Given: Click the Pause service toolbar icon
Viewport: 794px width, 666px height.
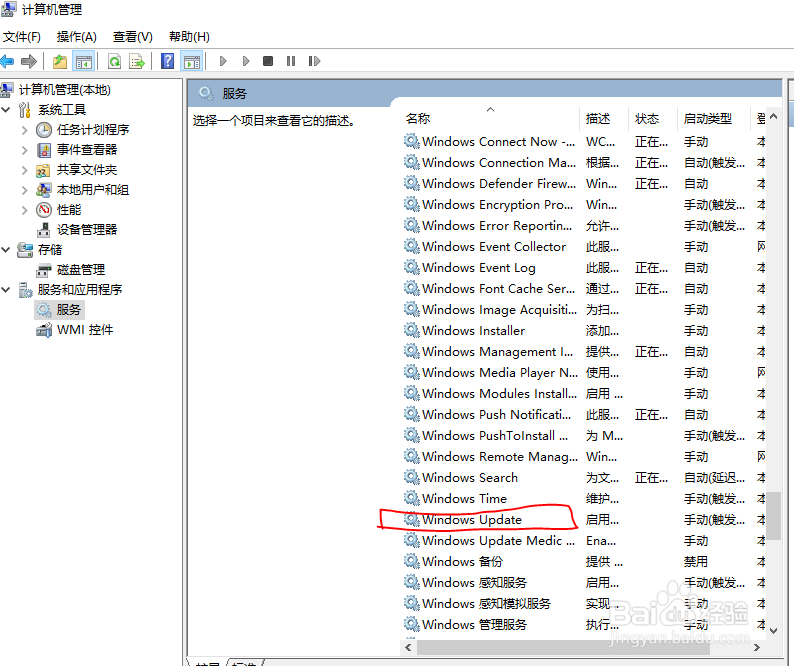Looking at the screenshot, I should [291, 61].
